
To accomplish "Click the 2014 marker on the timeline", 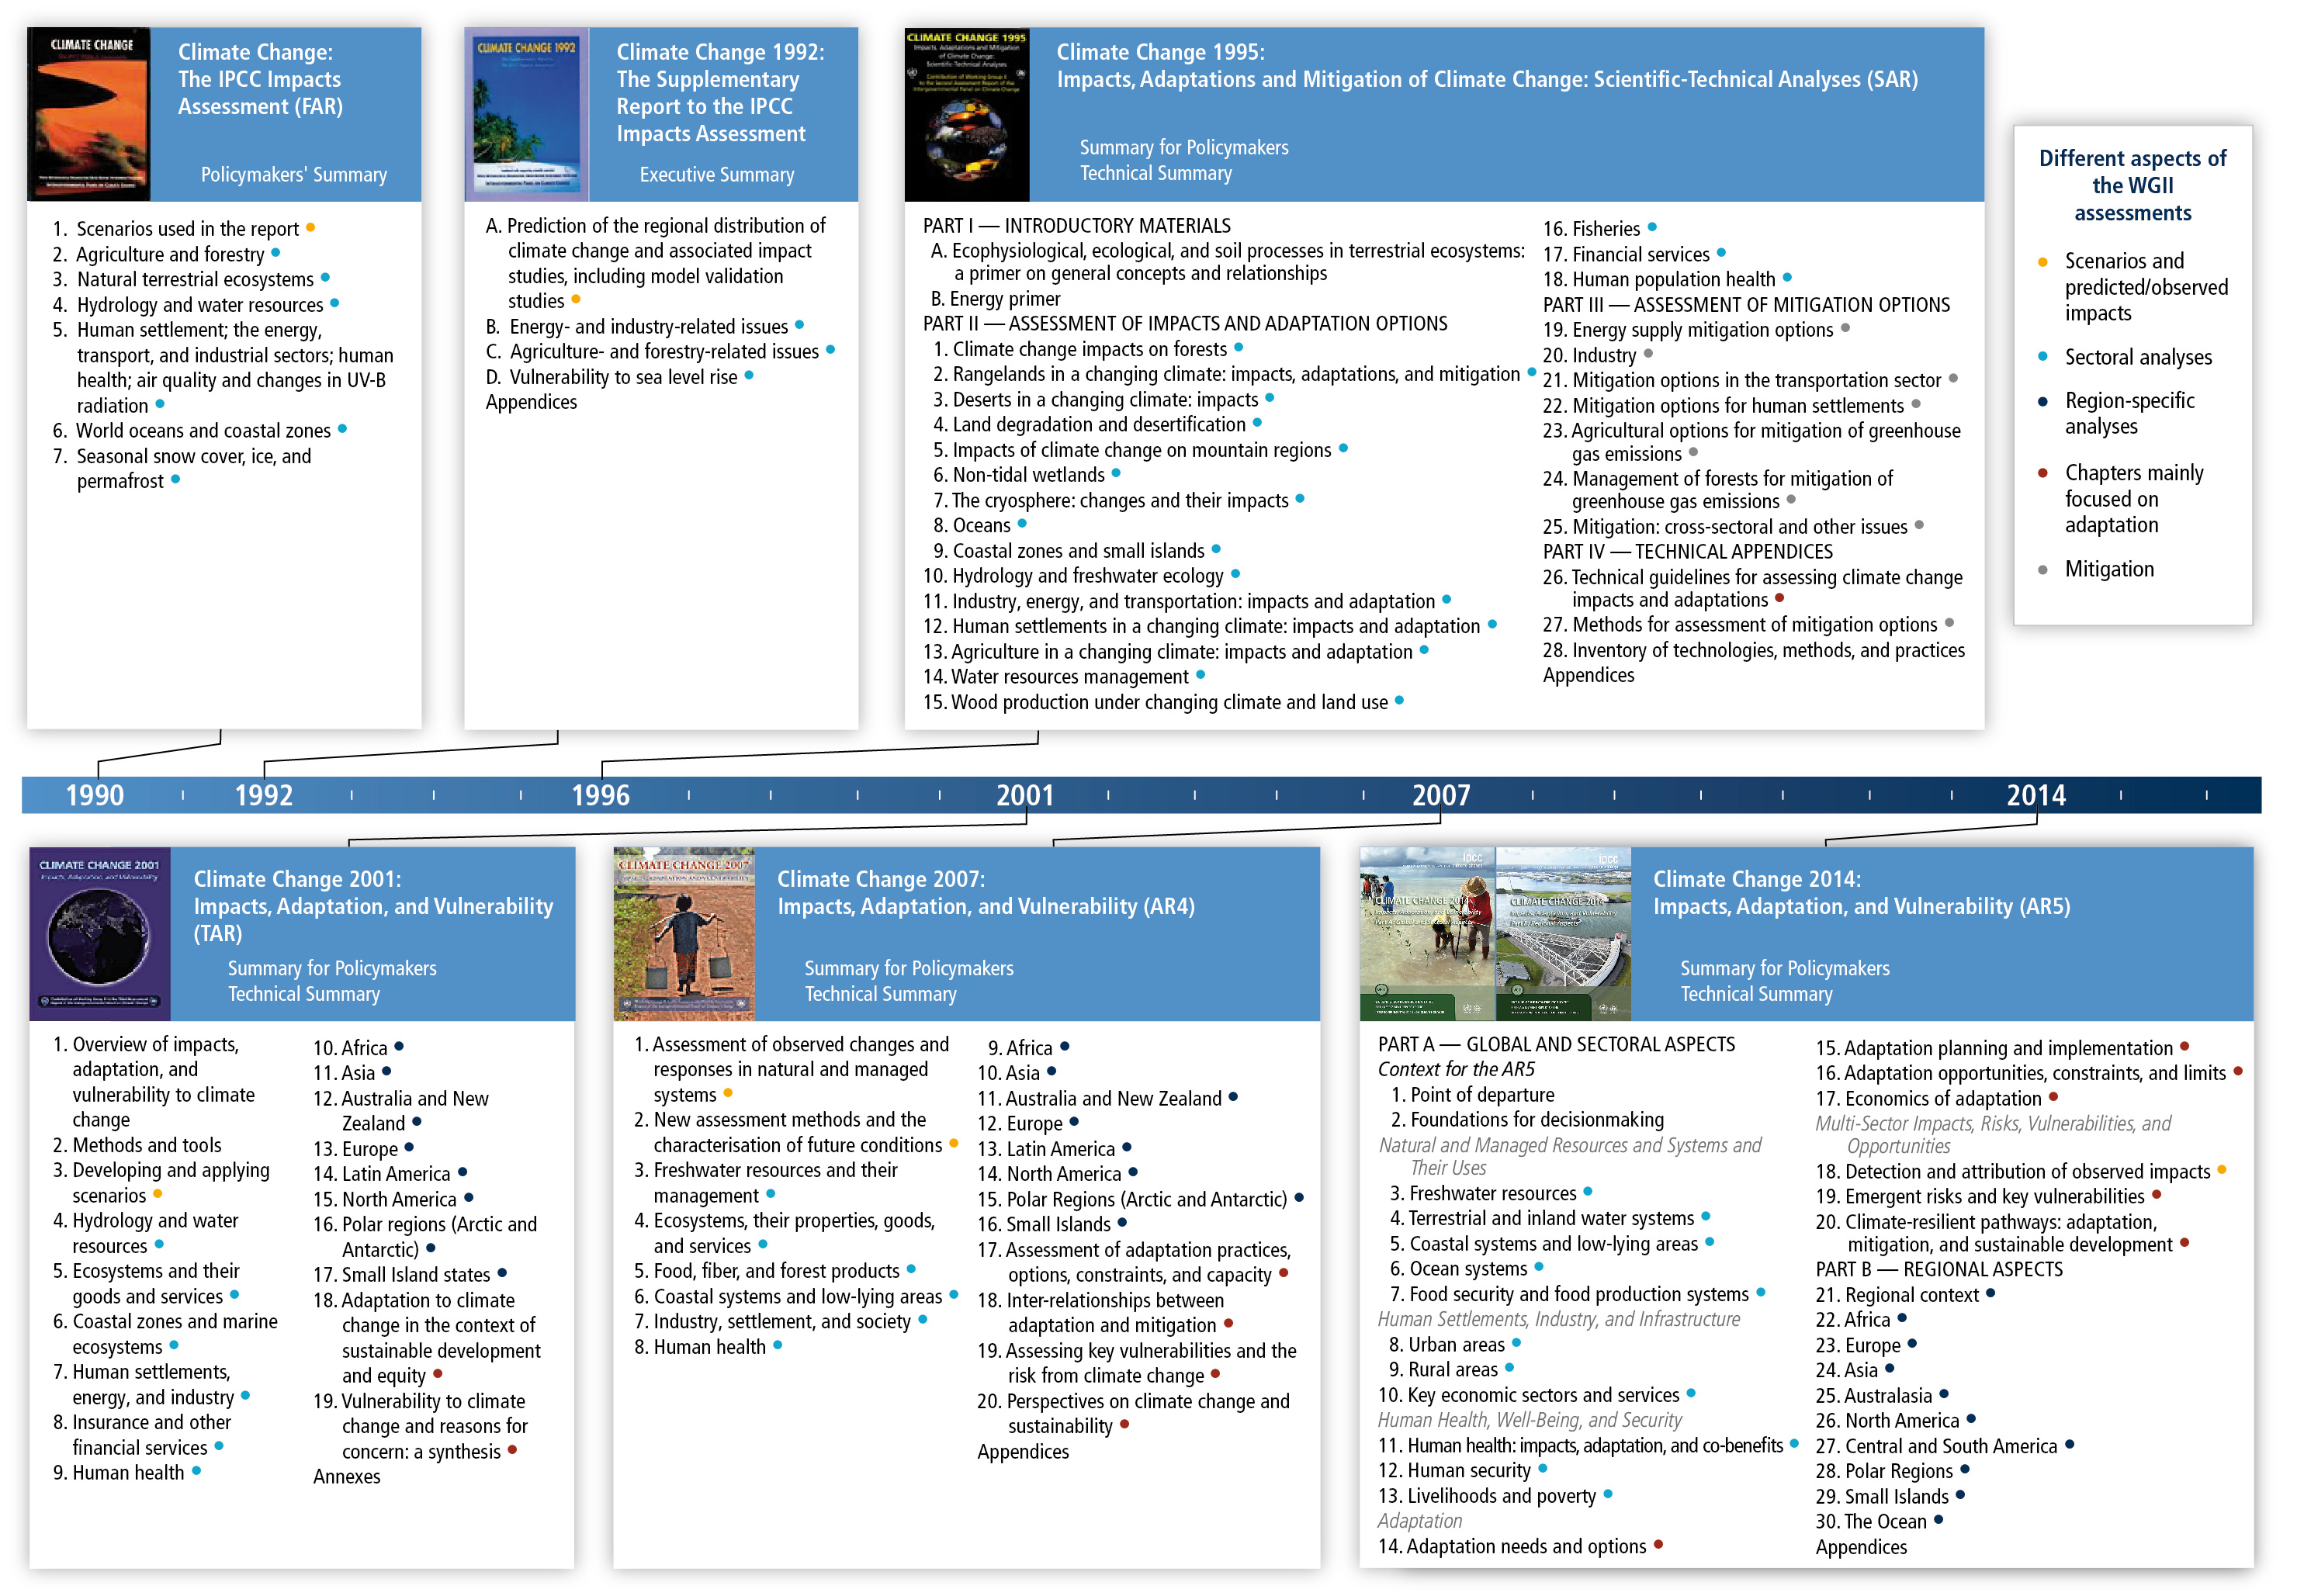I will coord(2036,795).
